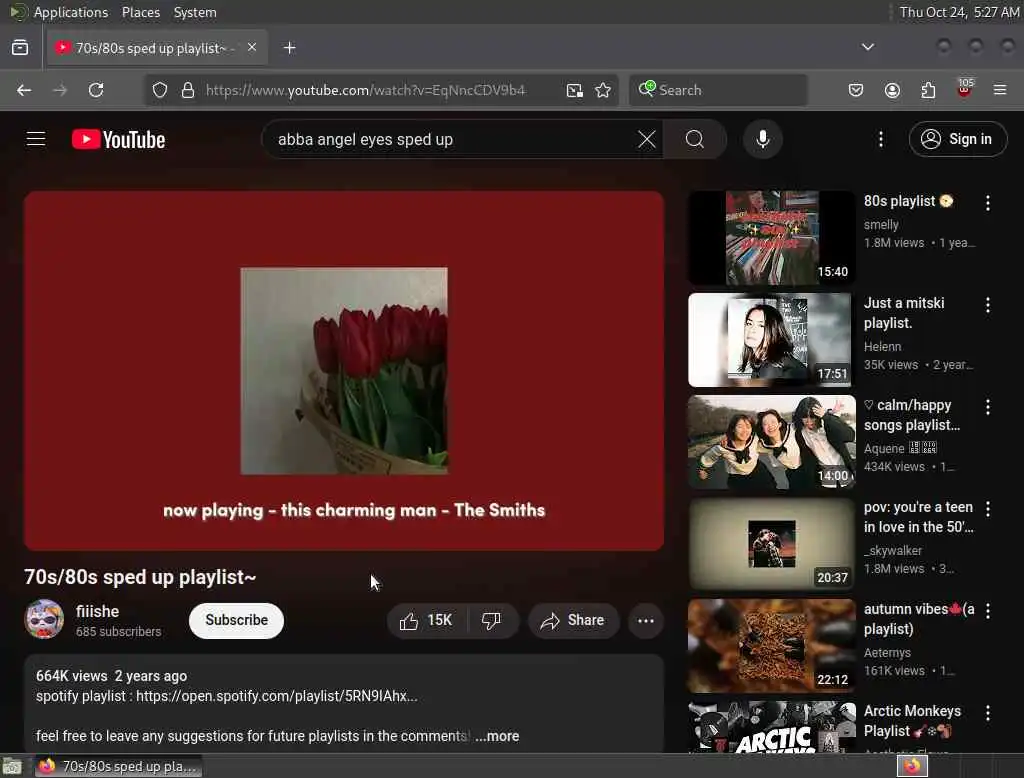
Task: Bookmark this page with star
Action: pos(603,90)
